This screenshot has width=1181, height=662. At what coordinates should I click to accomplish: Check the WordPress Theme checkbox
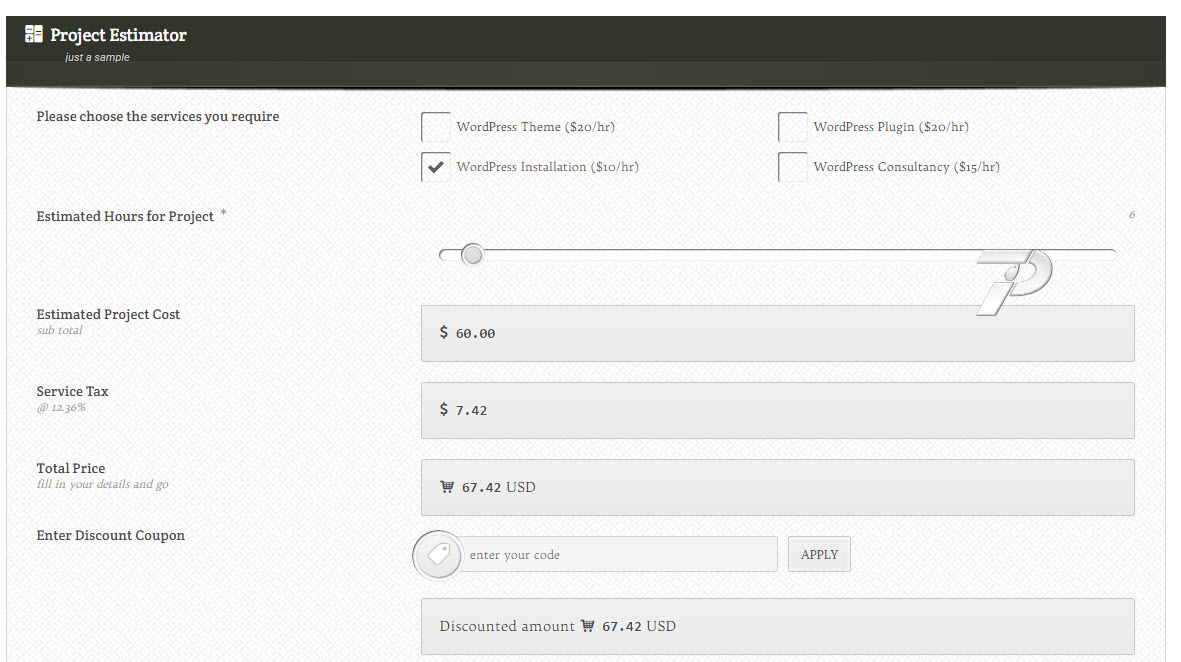pyautogui.click(x=435, y=127)
